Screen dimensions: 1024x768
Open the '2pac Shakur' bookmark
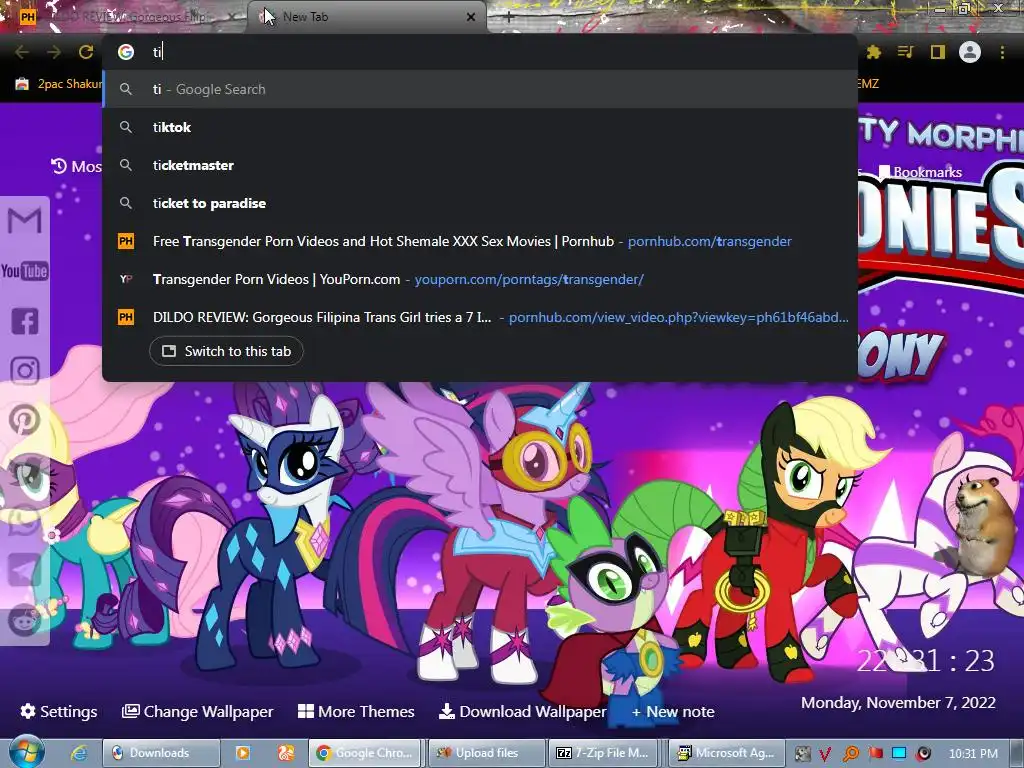point(59,84)
